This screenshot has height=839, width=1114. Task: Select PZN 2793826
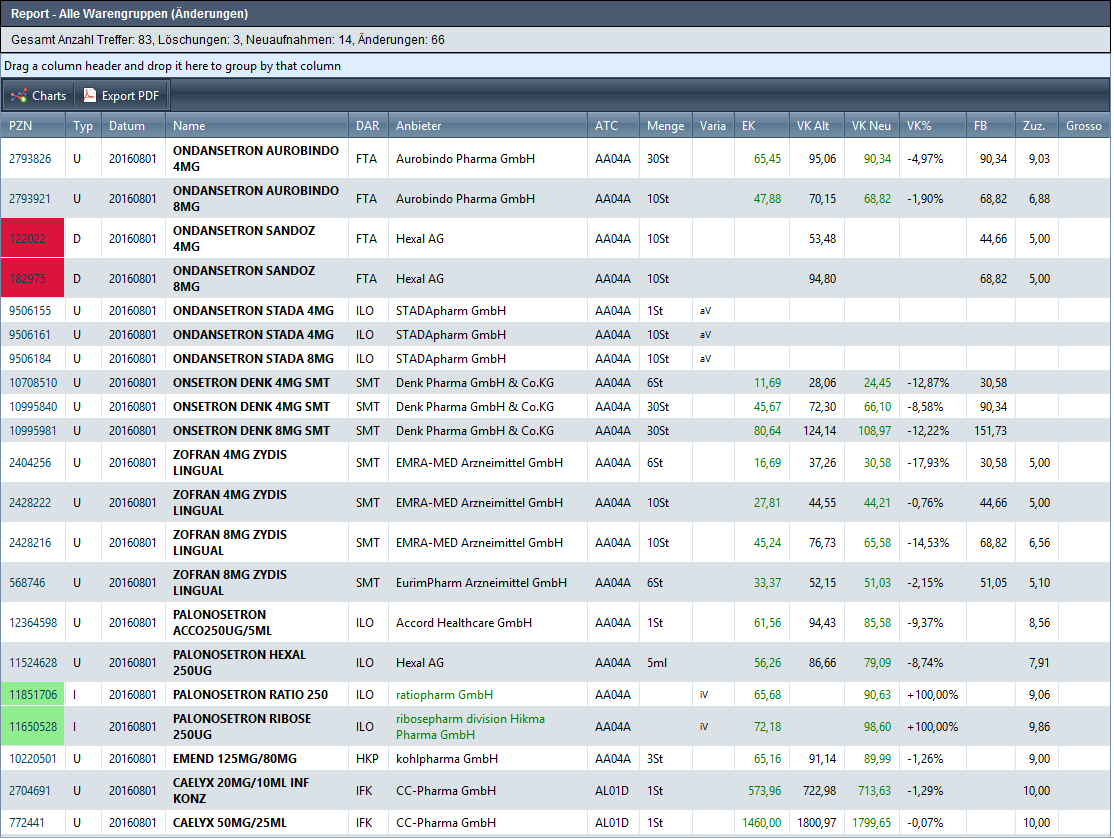click(30, 158)
